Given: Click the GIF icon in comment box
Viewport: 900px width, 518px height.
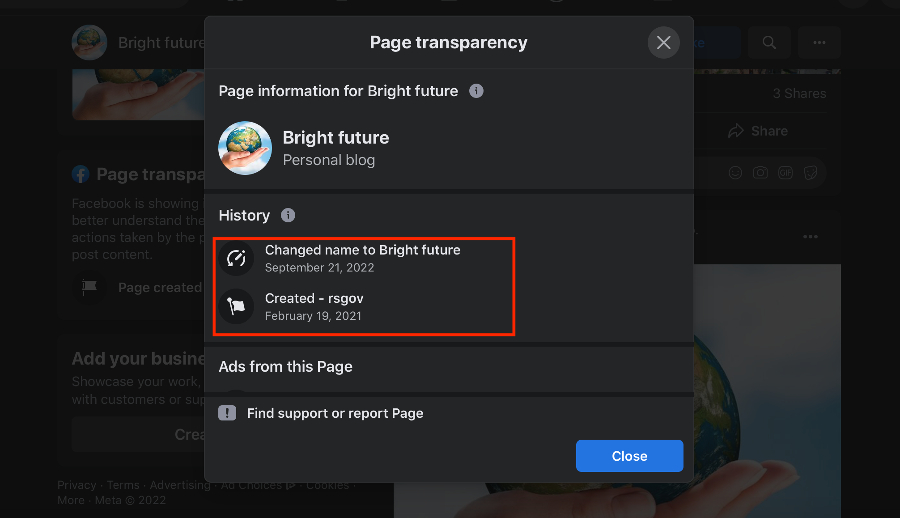Looking at the screenshot, I should coord(785,173).
